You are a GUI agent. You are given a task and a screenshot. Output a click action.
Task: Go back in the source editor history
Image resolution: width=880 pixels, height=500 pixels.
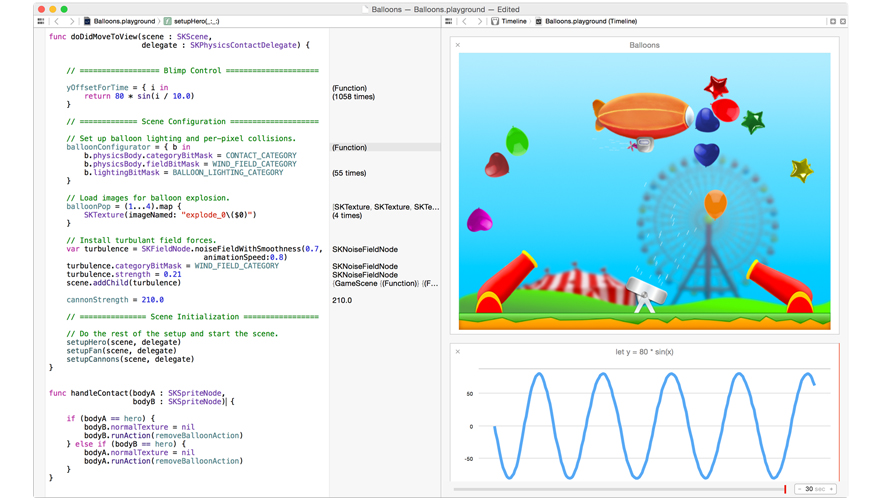[x=57, y=21]
